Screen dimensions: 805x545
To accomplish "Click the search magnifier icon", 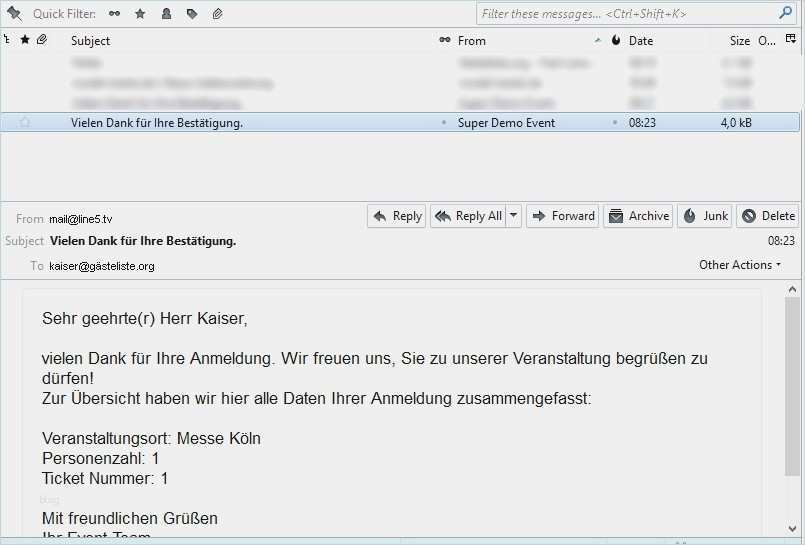I will pos(785,13).
